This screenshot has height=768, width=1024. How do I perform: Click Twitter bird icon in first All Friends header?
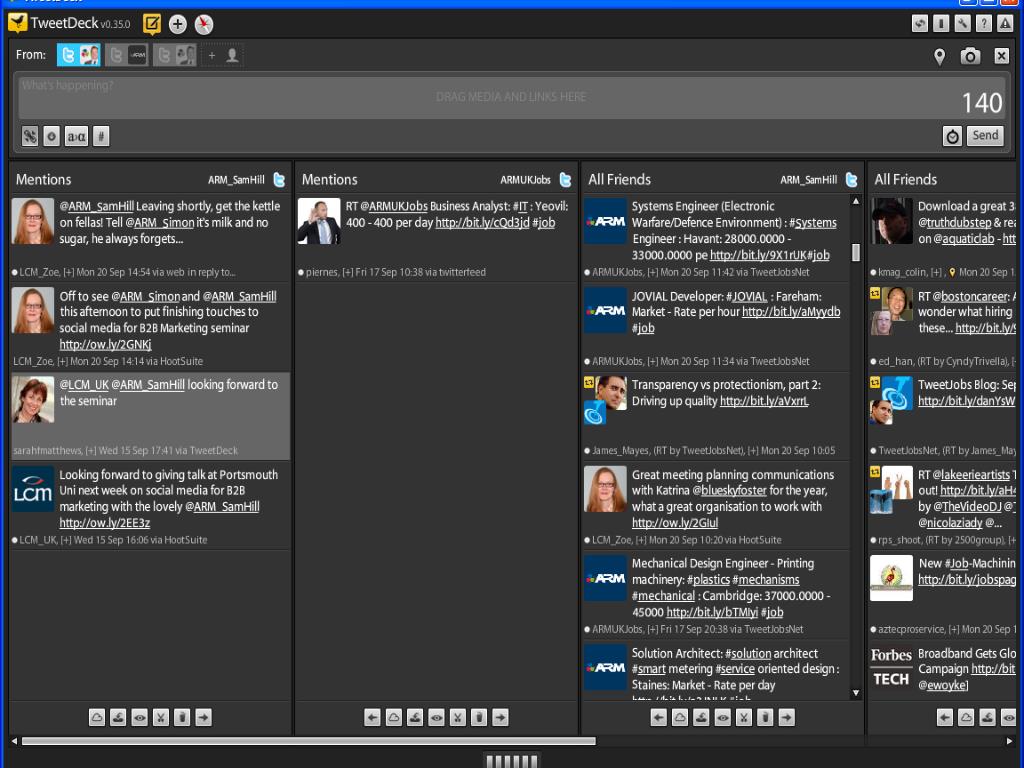[852, 180]
